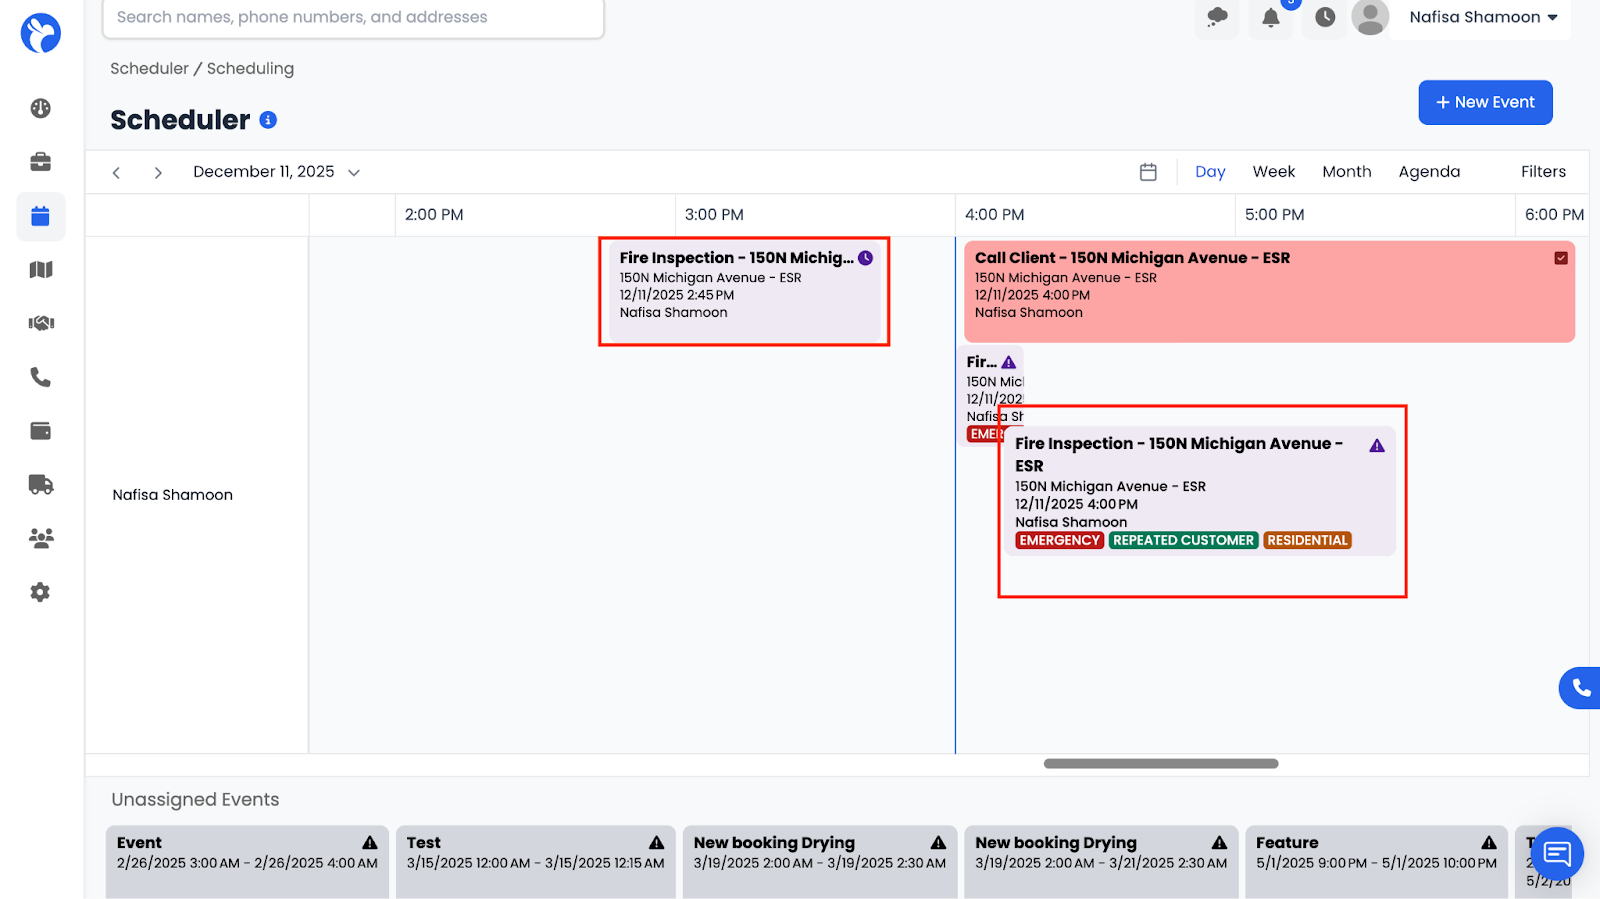Click the Scheduler breadcrumb link
Viewport: 1600px width, 899px height.
(149, 68)
